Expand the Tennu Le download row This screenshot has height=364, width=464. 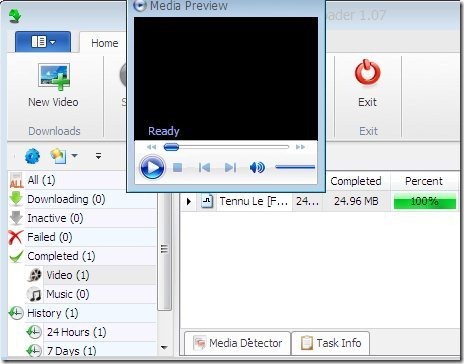click(189, 201)
